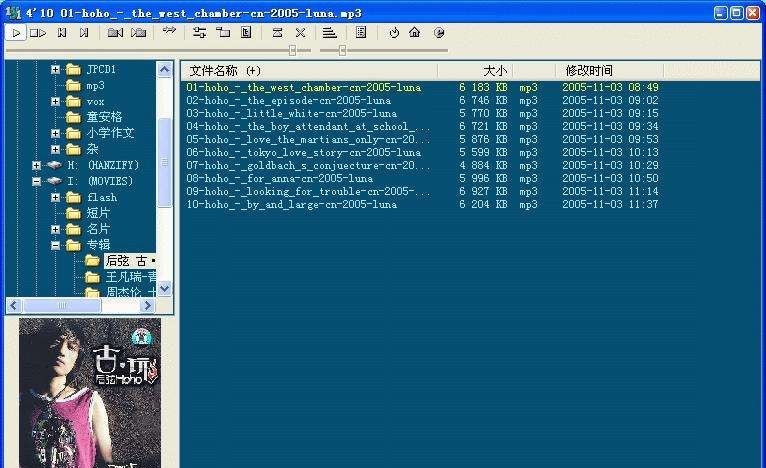766x468 pixels.
Task: Click the Play button in the toolbar
Action: tap(16, 33)
